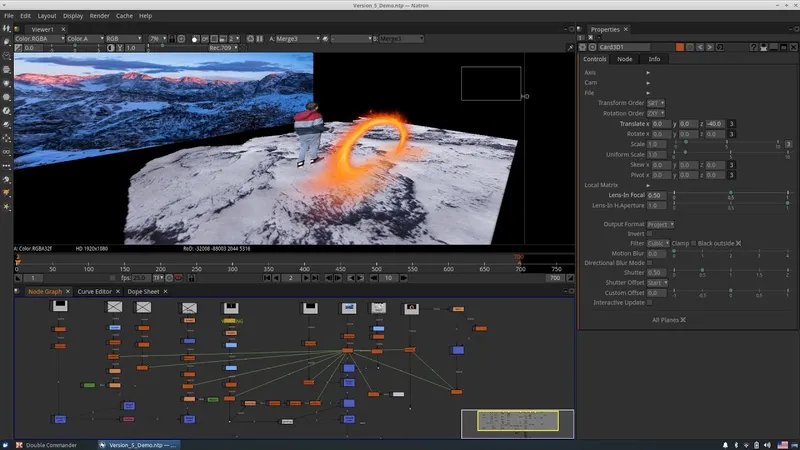Enable the Interactive Update checkbox
Screen dimensions: 800x450
coord(649,302)
